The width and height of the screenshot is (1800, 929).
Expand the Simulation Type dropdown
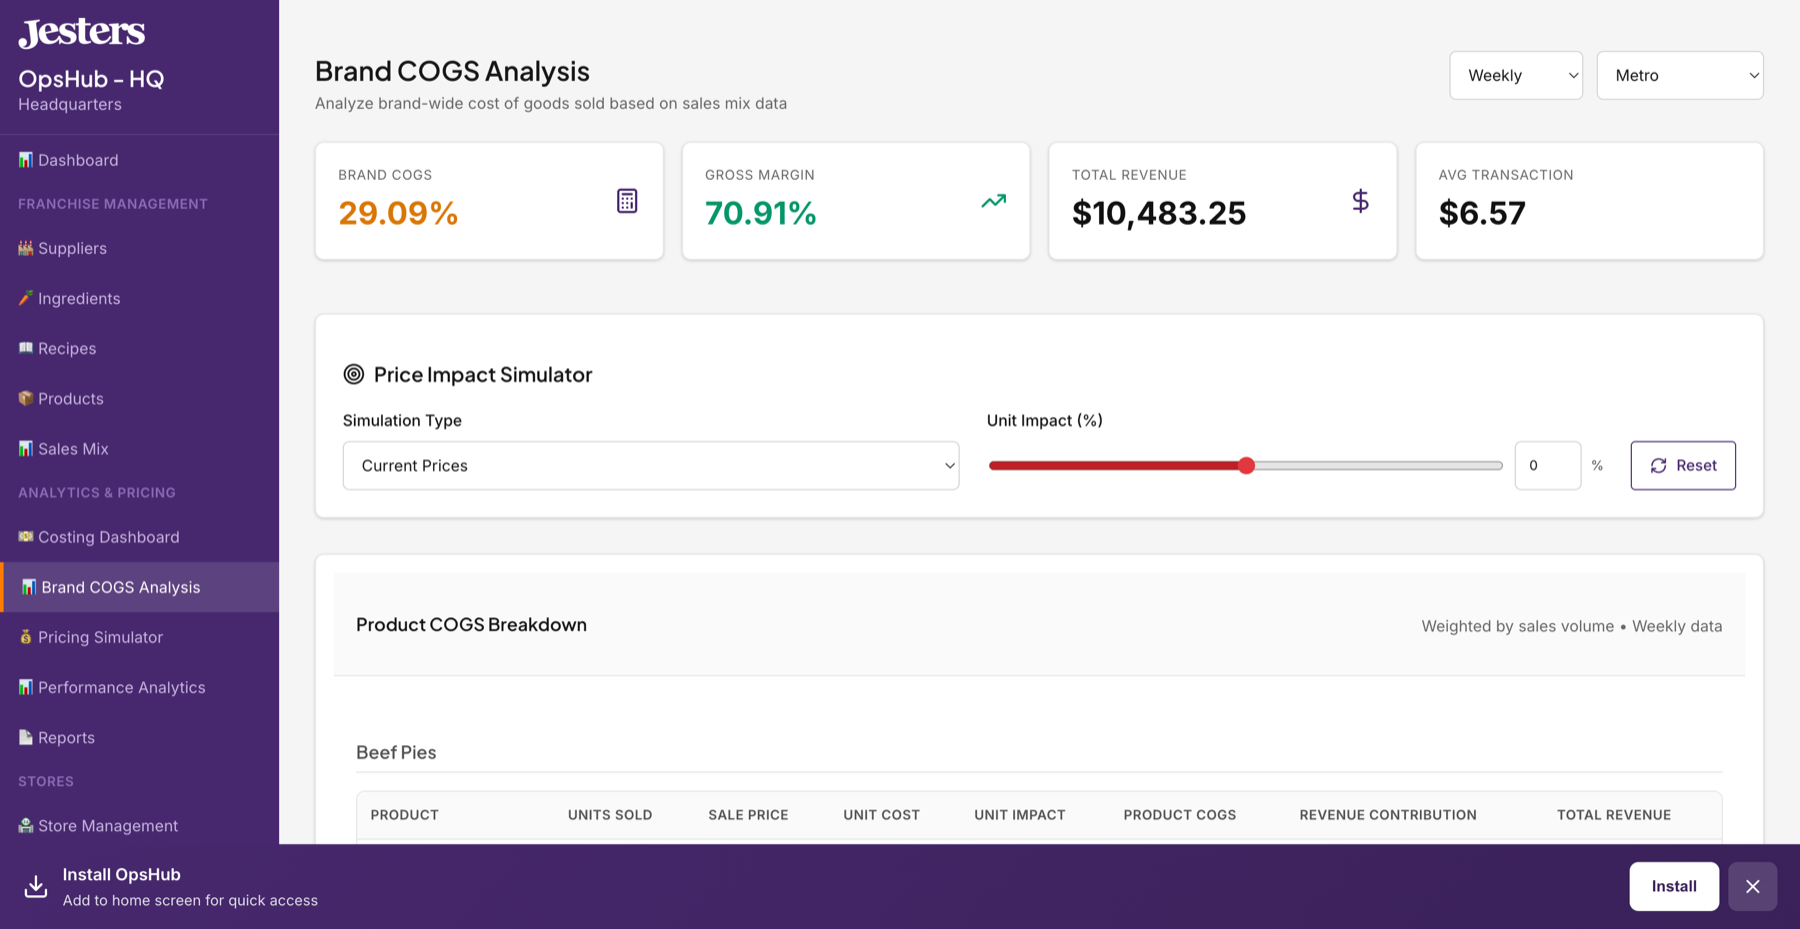coord(650,465)
